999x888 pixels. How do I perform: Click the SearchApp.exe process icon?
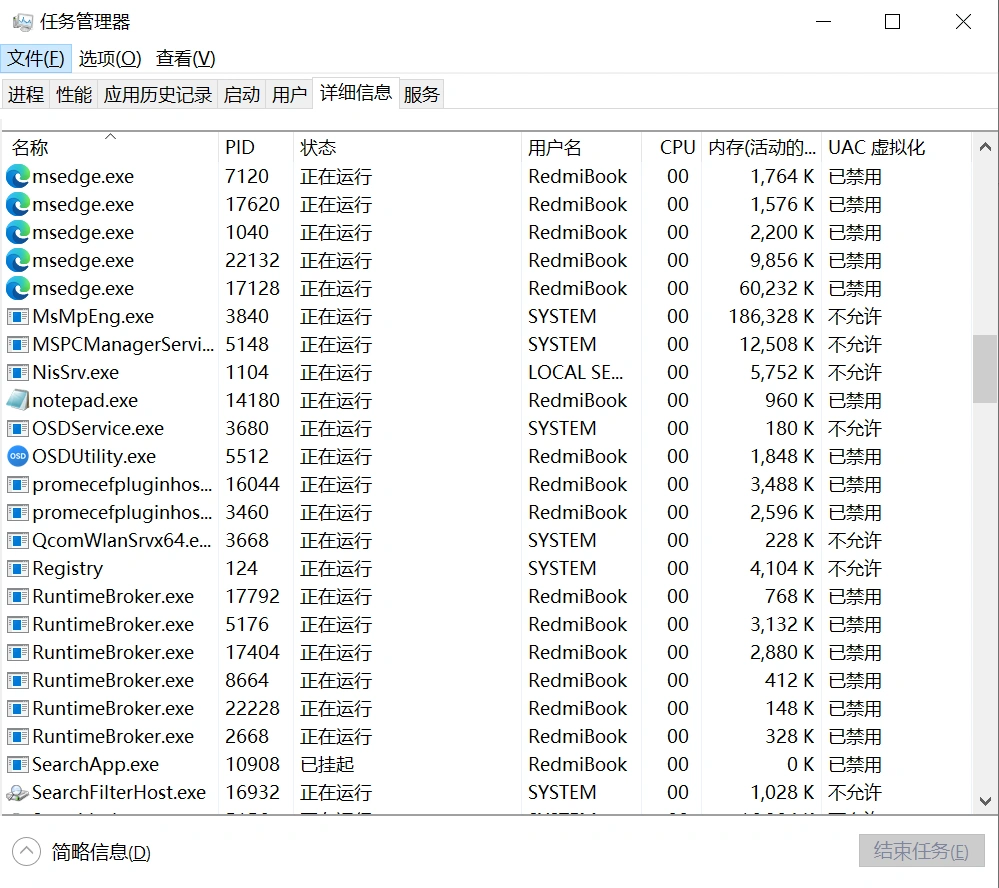[x=18, y=764]
